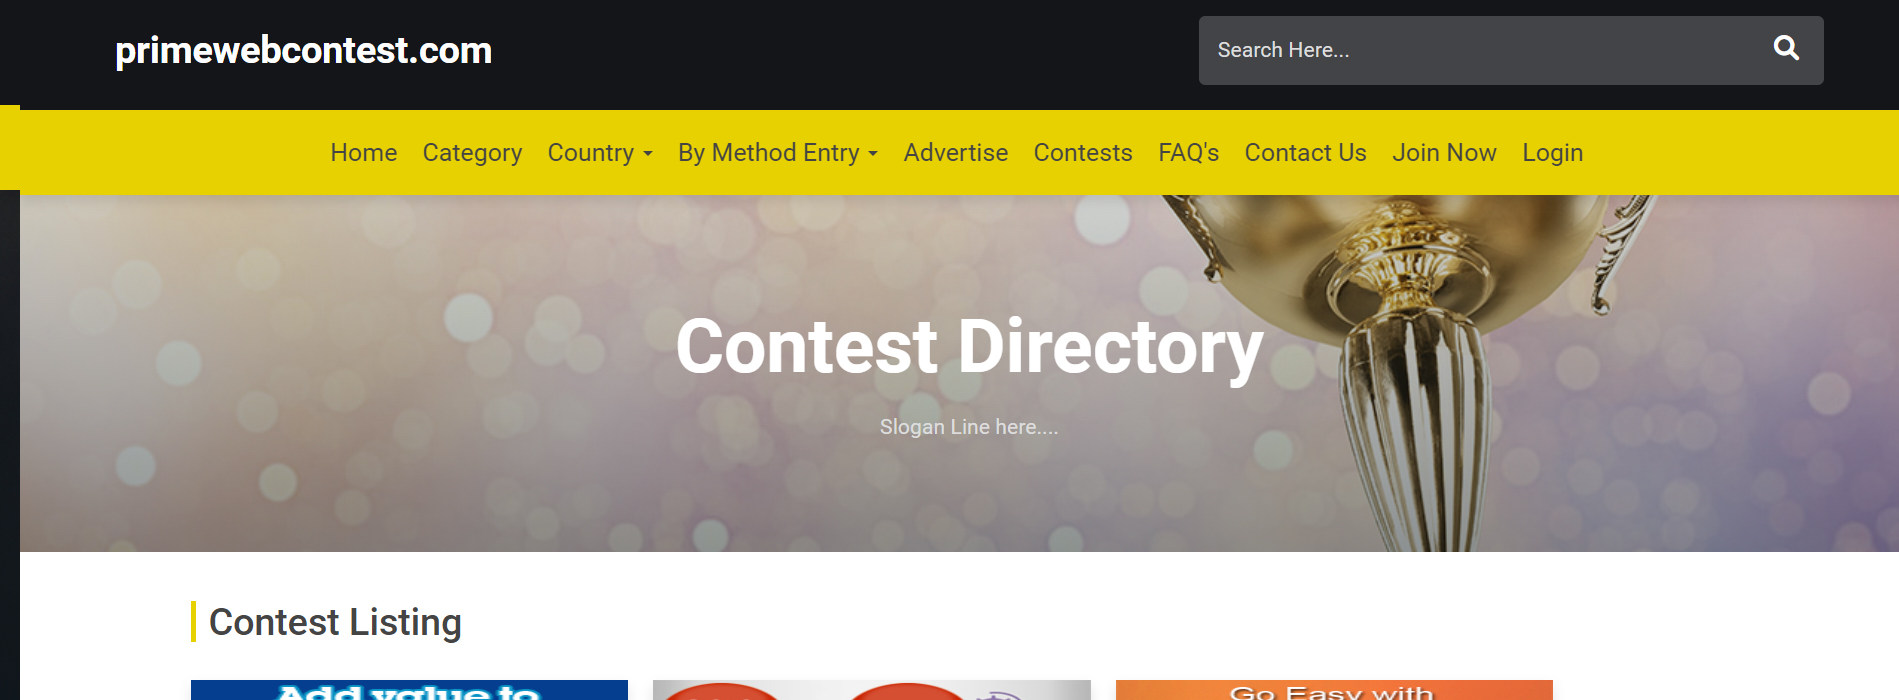Open the Category menu item
This screenshot has width=1899, height=700.
(x=472, y=153)
